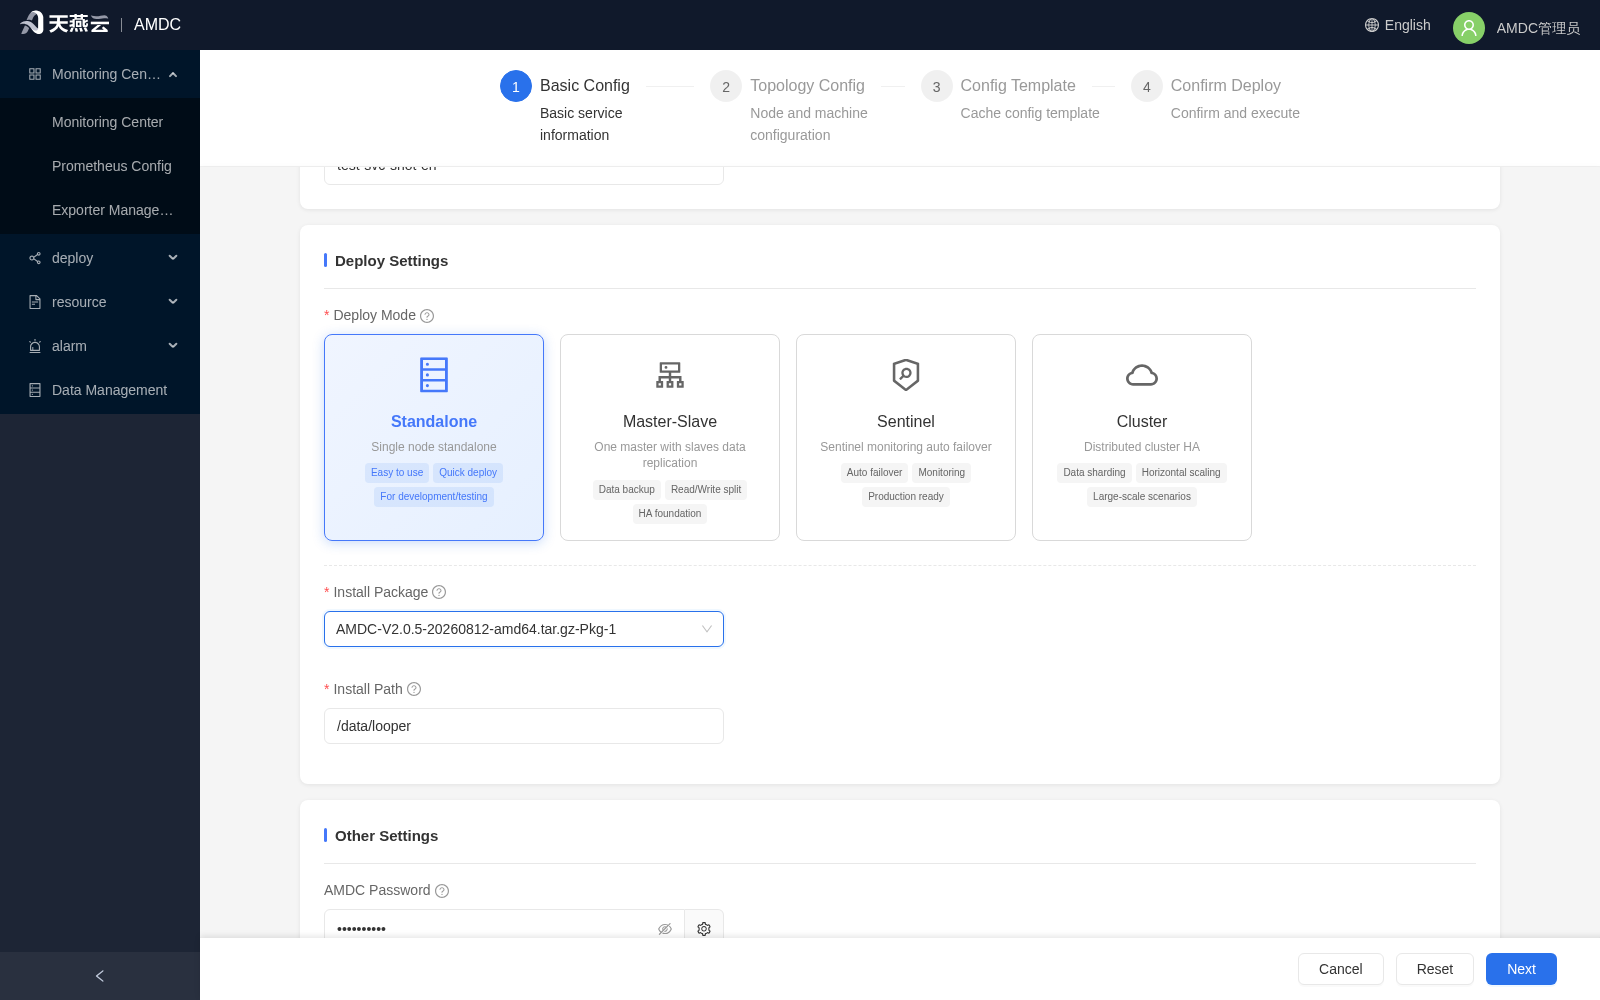This screenshot has height=1000, width=1600.
Task: Click the Standalone server icon
Action: 434,375
